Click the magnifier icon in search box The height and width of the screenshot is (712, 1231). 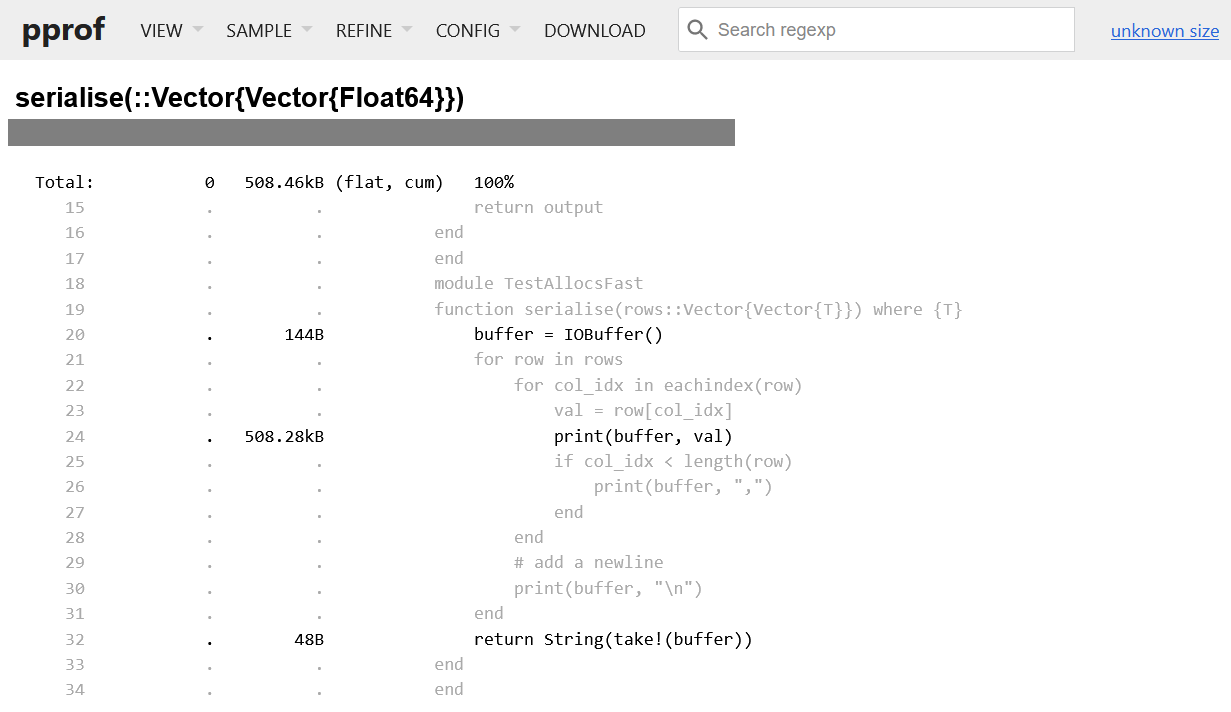[697, 30]
